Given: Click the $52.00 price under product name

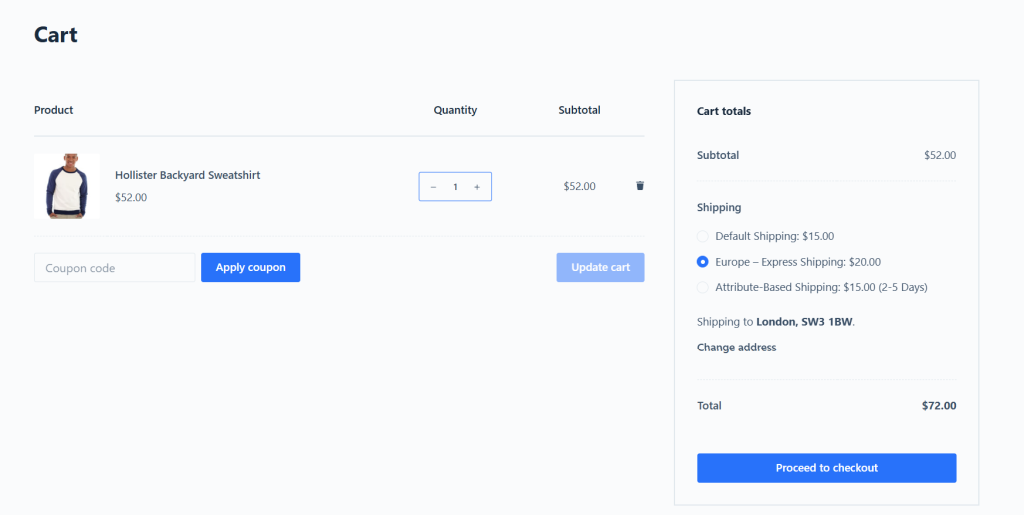Looking at the screenshot, I should point(131,197).
